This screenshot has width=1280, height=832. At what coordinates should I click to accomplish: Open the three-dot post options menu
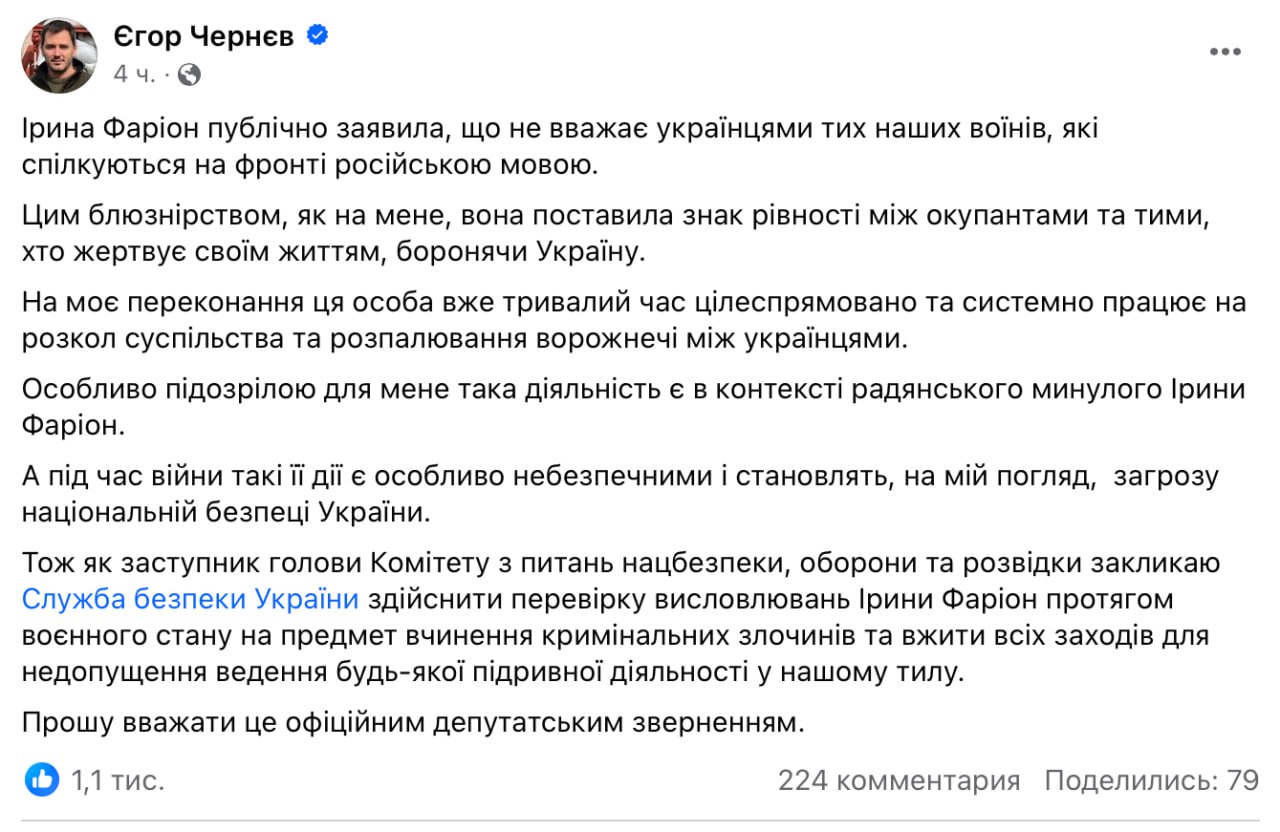[1225, 52]
